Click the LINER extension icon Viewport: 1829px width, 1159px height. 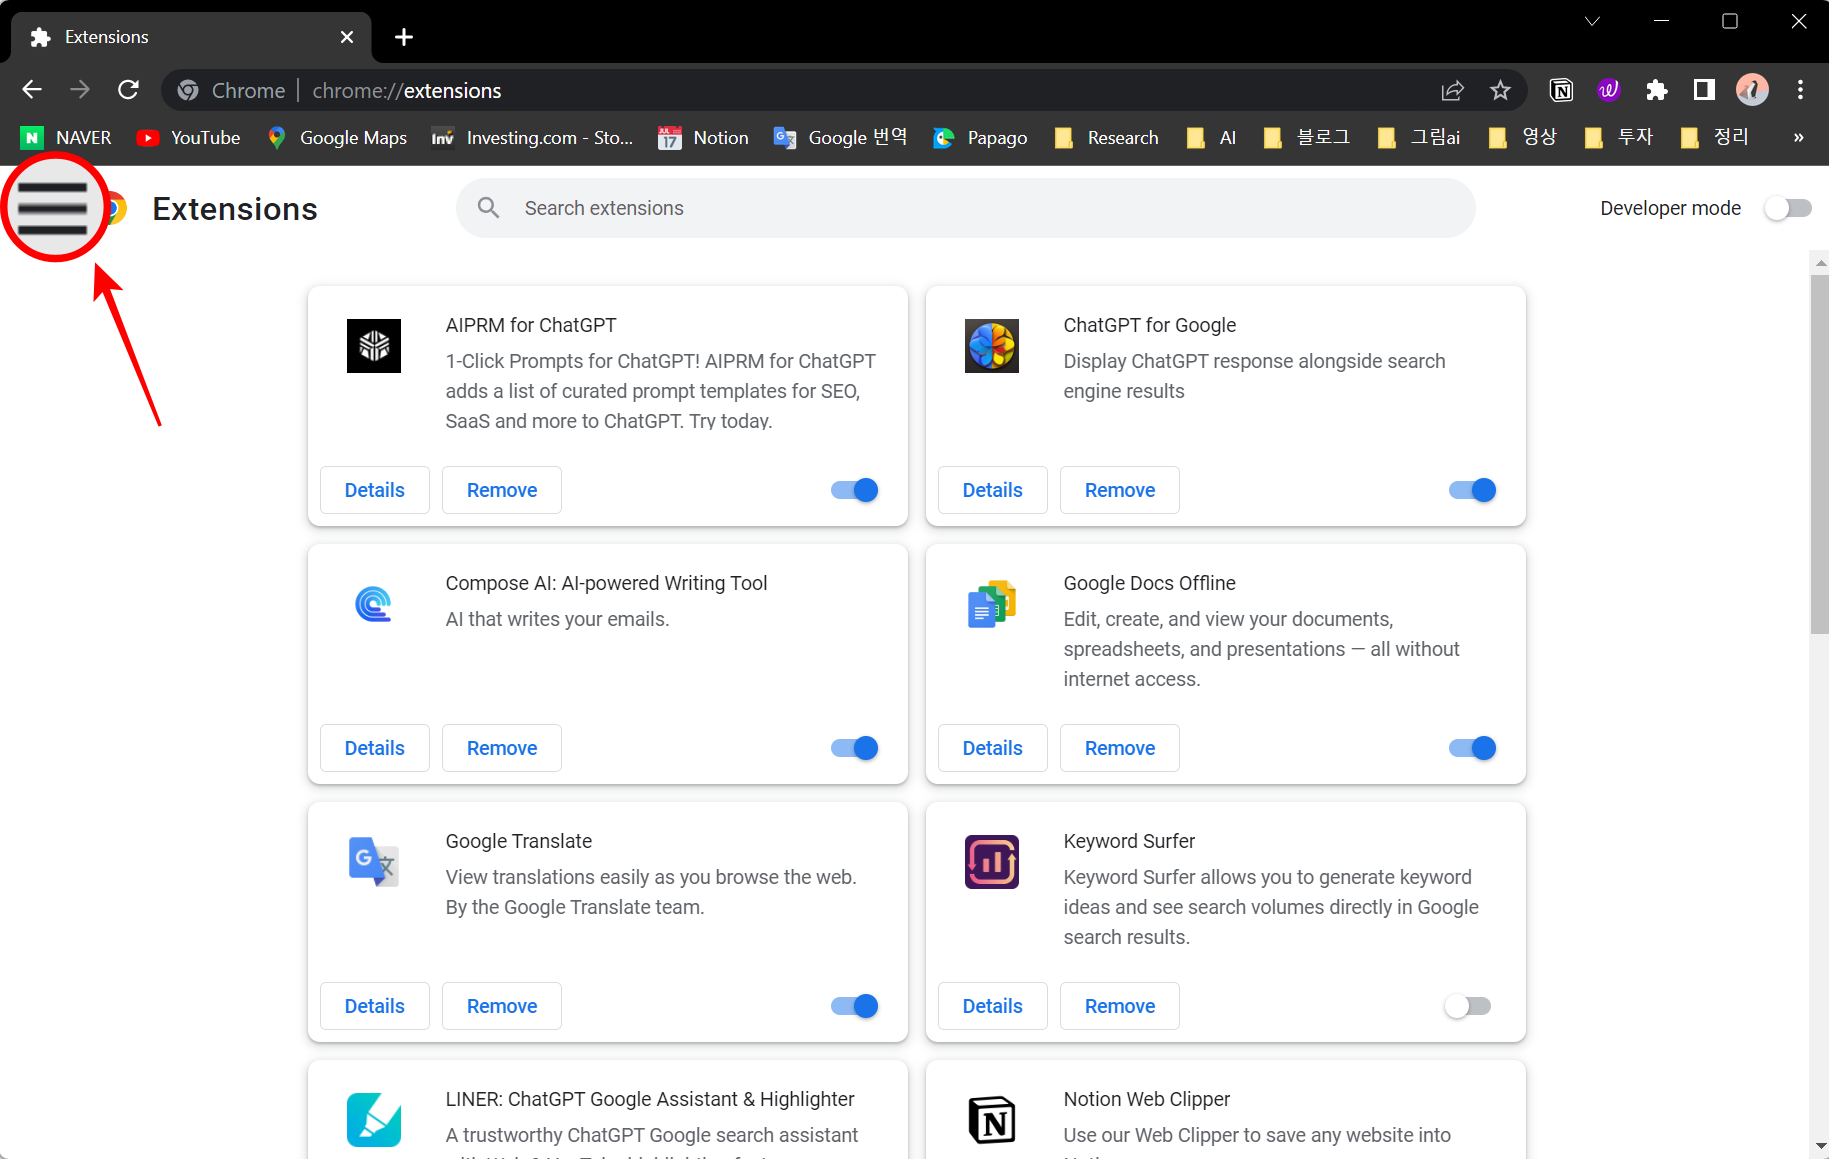point(374,1120)
